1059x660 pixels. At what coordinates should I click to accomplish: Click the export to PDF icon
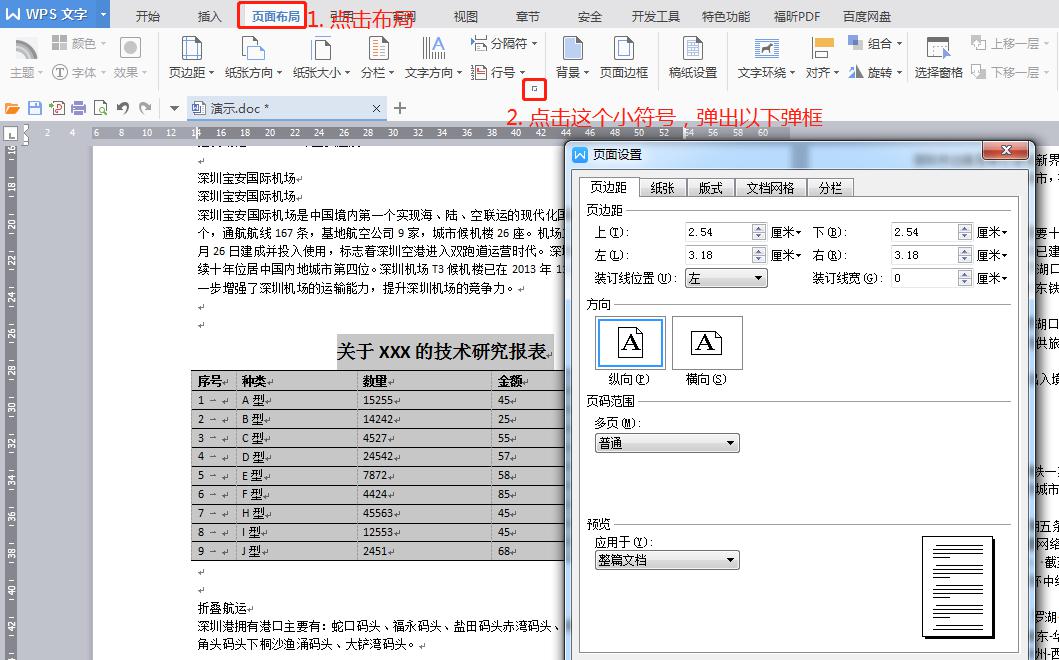pos(57,108)
